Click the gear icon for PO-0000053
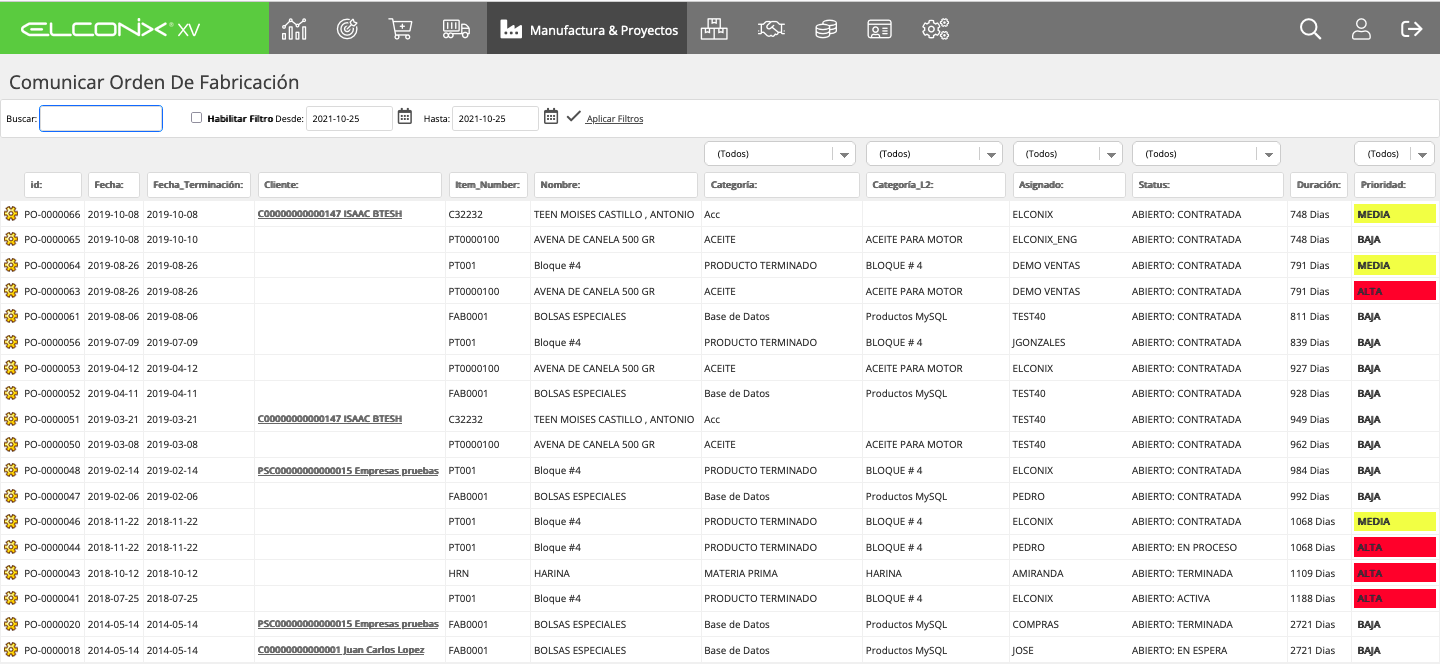This screenshot has width=1440, height=664. click(x=11, y=368)
